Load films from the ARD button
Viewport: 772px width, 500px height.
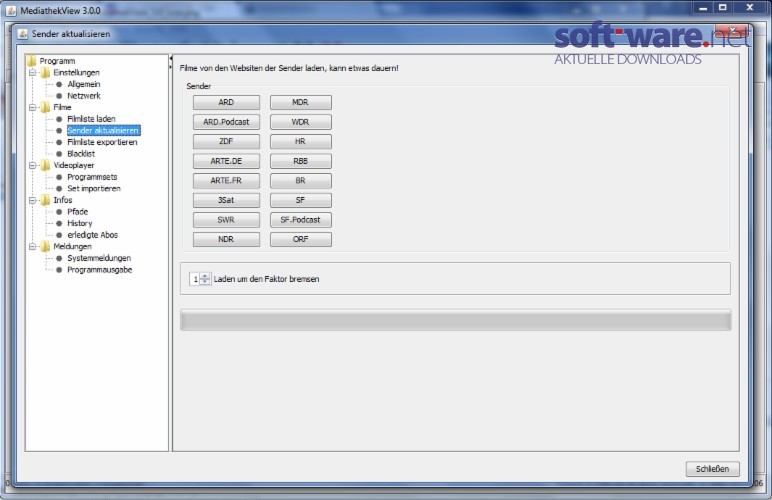point(226,102)
